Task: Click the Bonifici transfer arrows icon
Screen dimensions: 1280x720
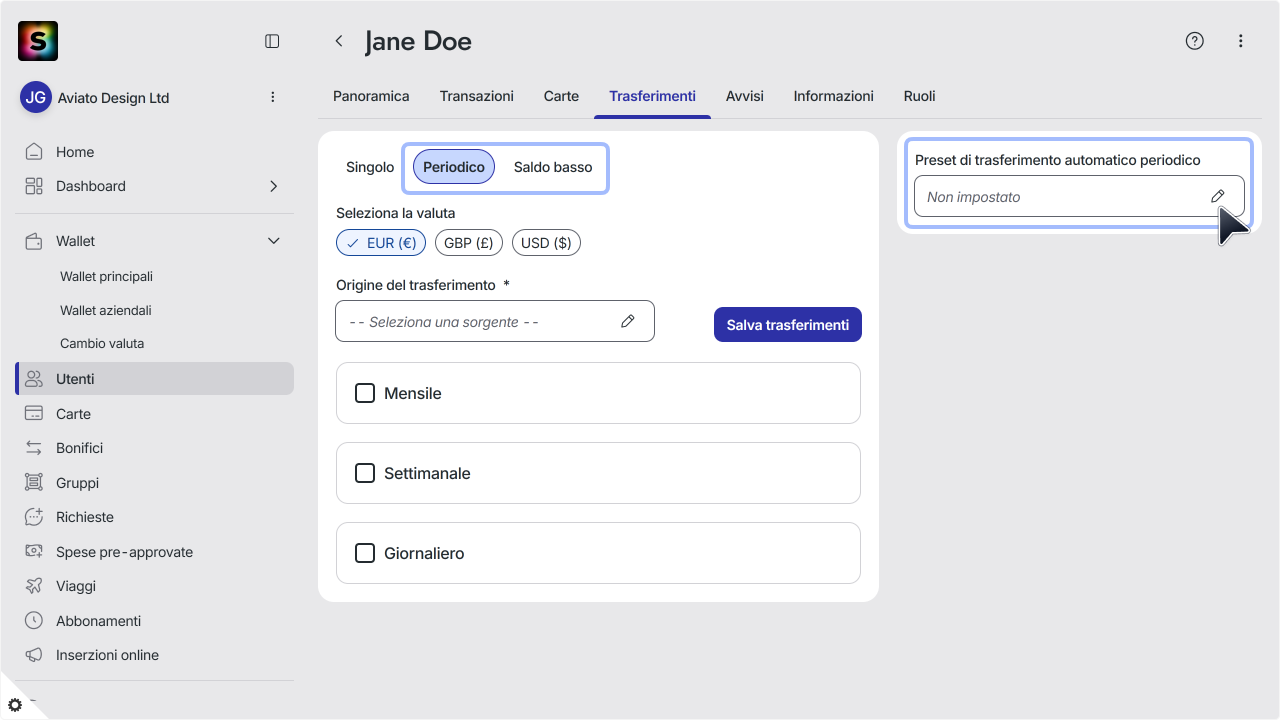Action: pyautogui.click(x=34, y=448)
